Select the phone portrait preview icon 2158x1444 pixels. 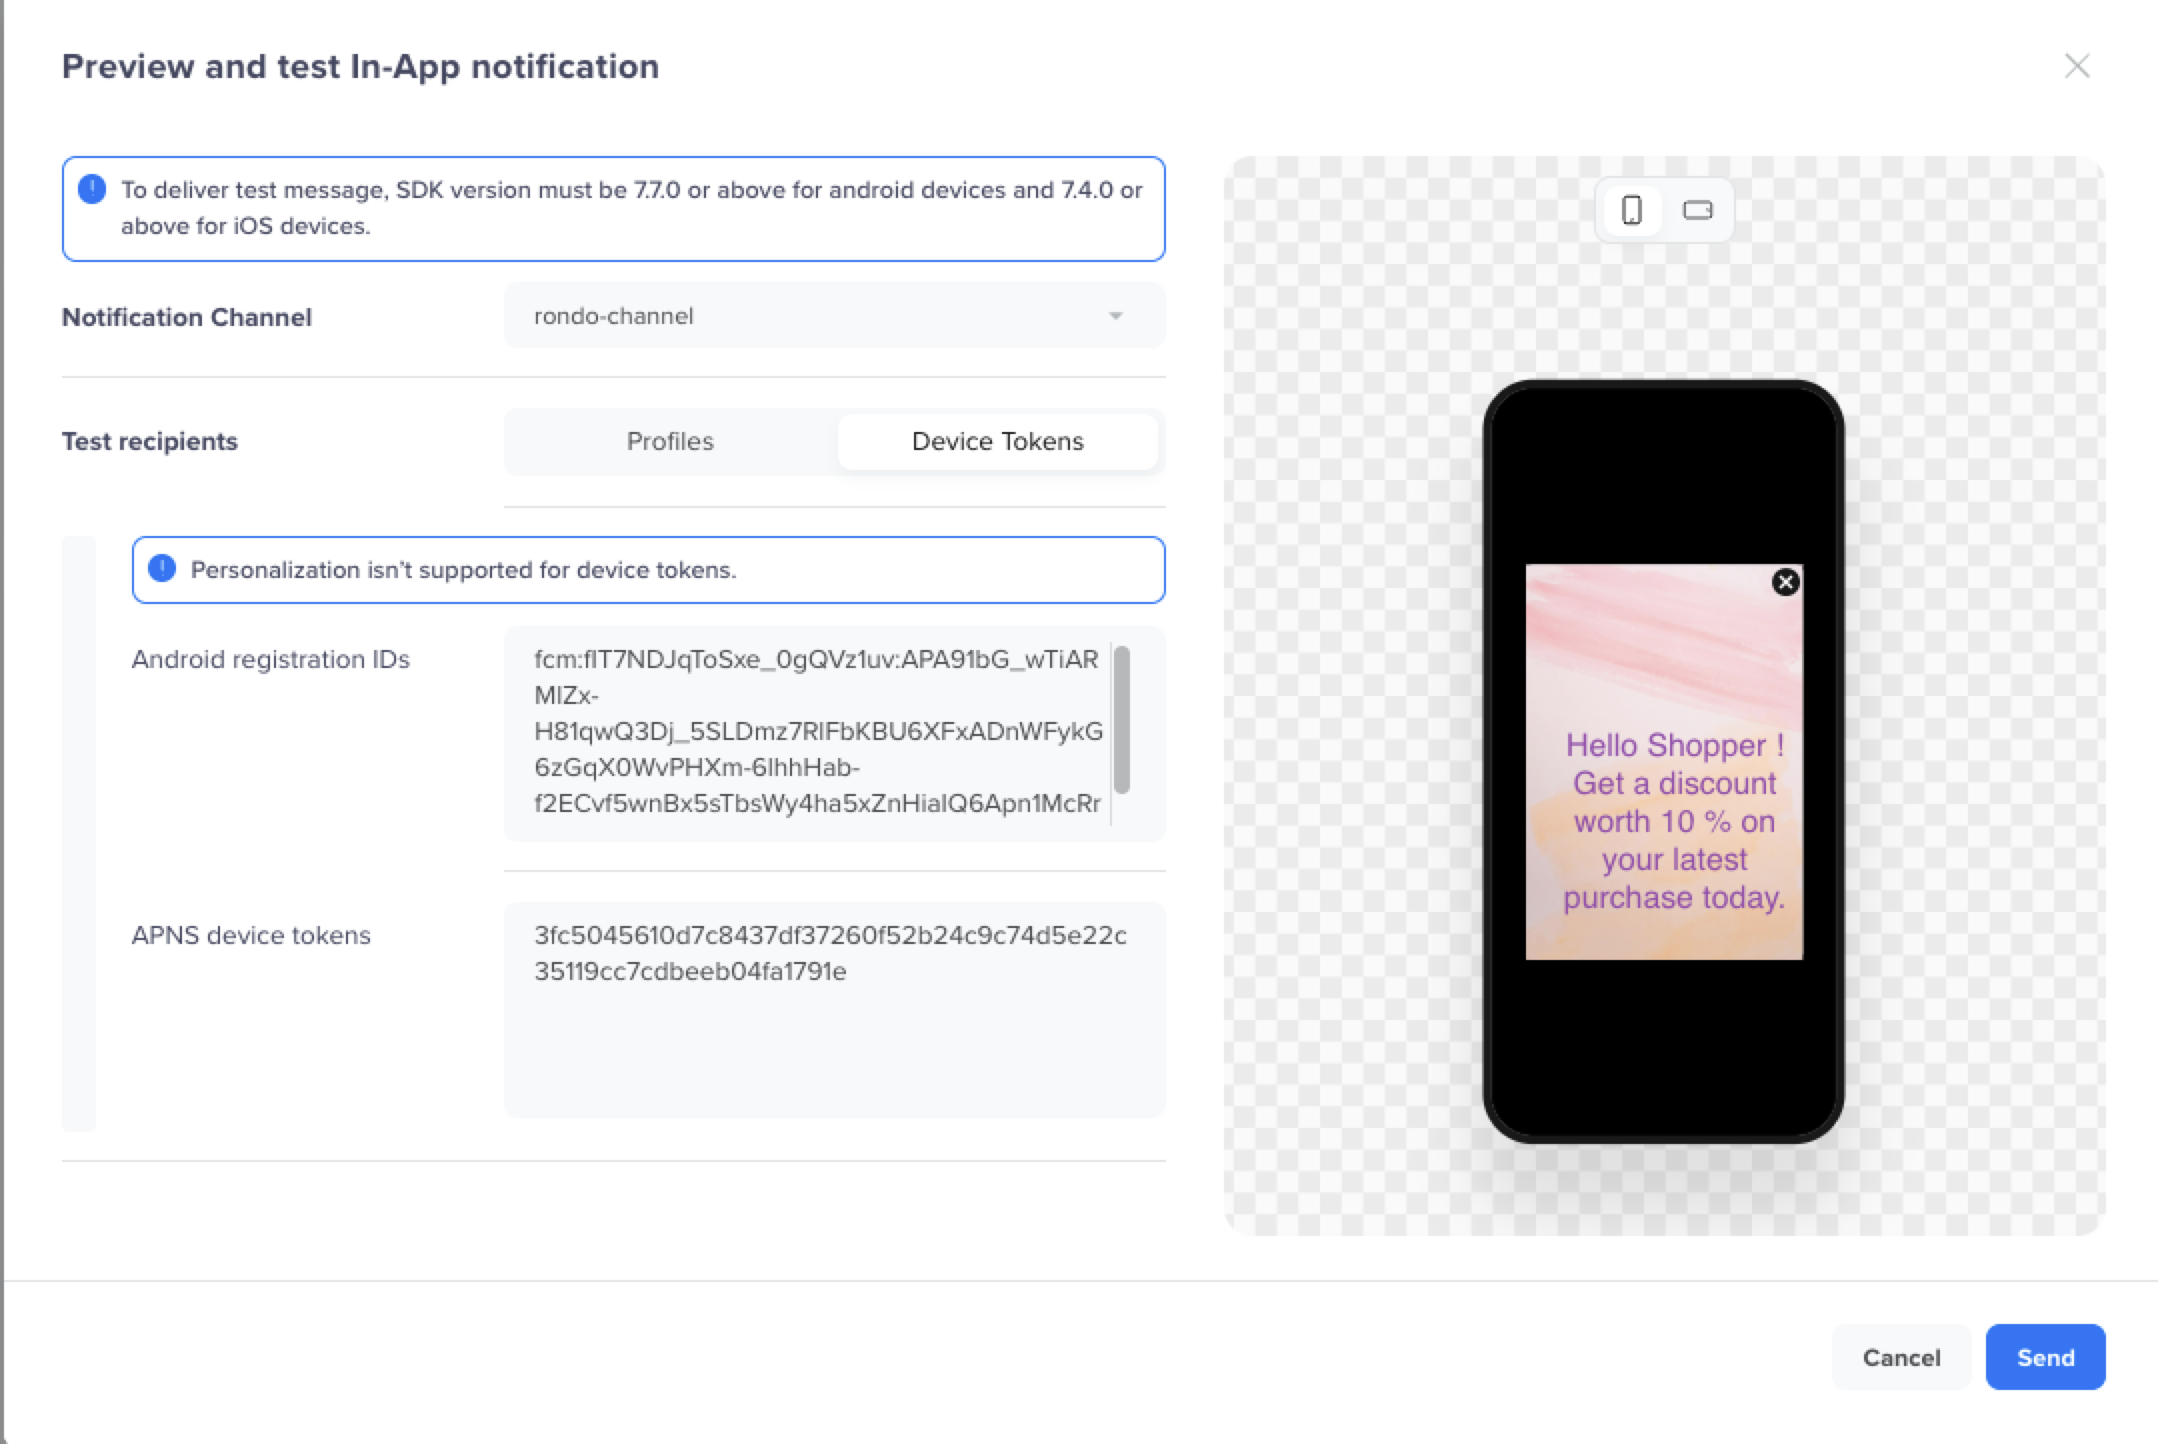(x=1633, y=209)
